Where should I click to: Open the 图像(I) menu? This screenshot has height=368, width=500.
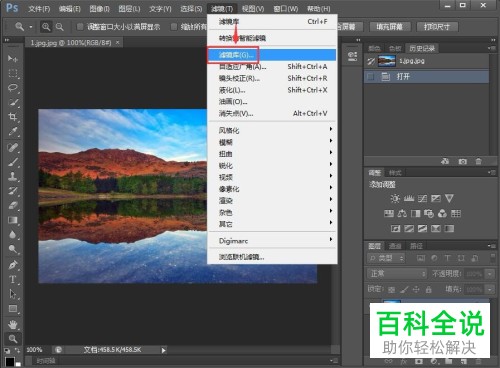click(x=99, y=9)
